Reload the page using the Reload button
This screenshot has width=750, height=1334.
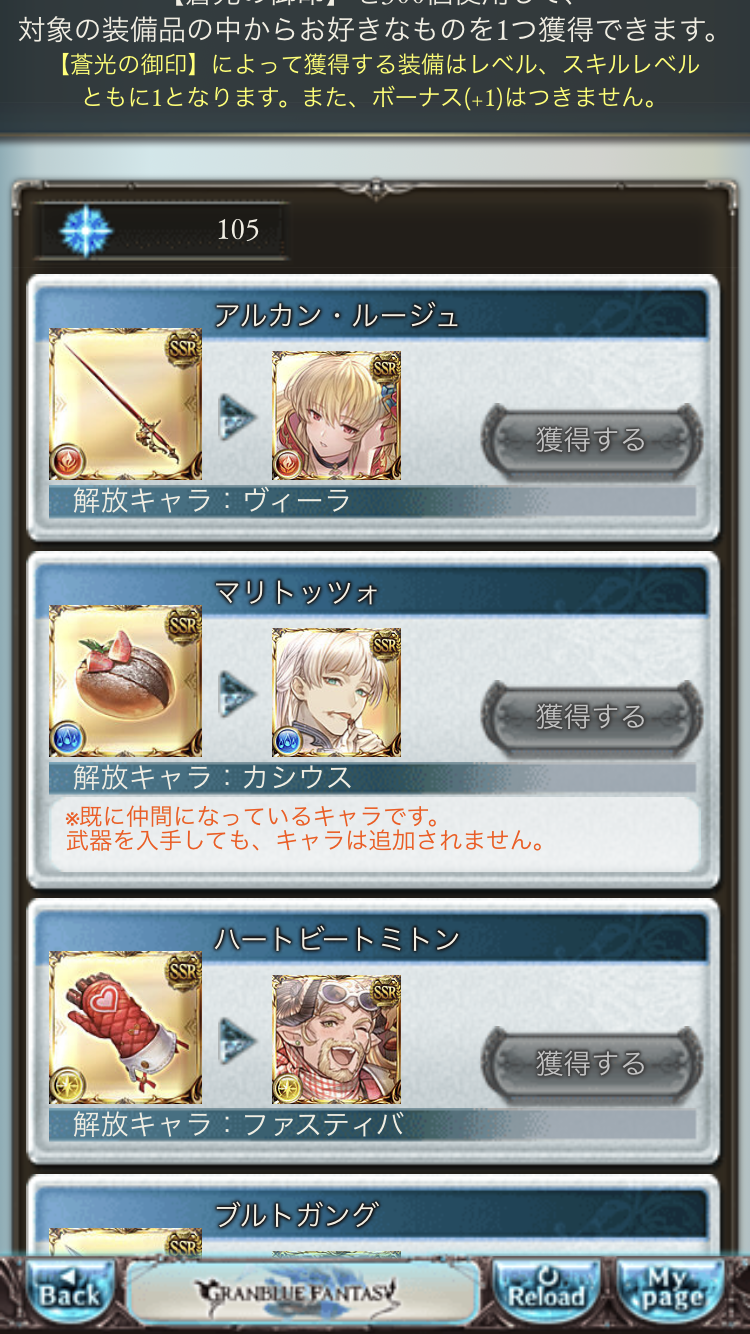(x=546, y=1292)
